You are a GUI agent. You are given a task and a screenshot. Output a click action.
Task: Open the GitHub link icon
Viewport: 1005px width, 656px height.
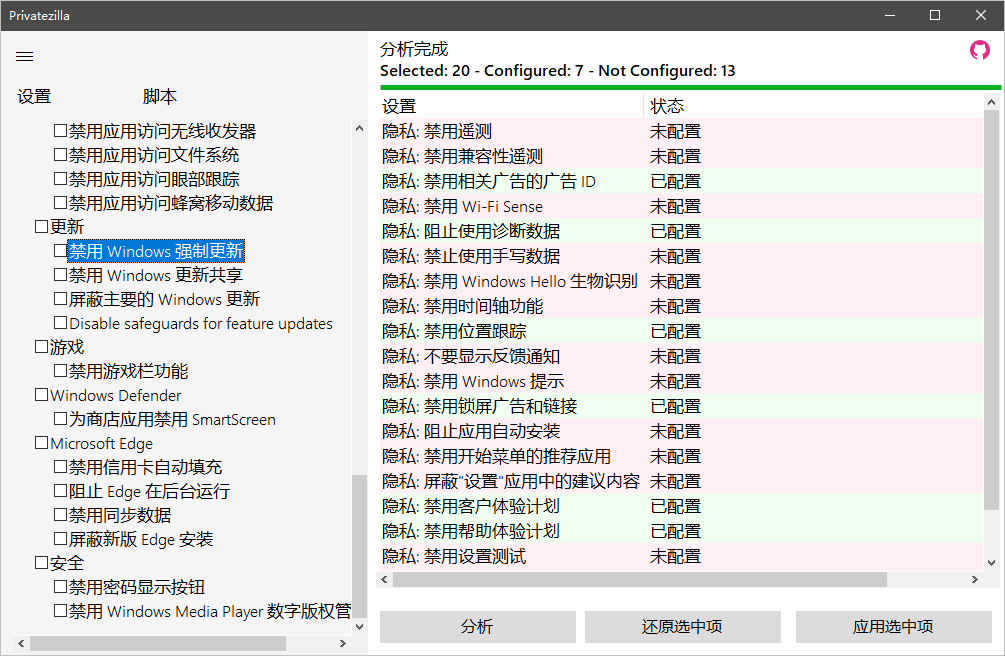(x=979, y=49)
